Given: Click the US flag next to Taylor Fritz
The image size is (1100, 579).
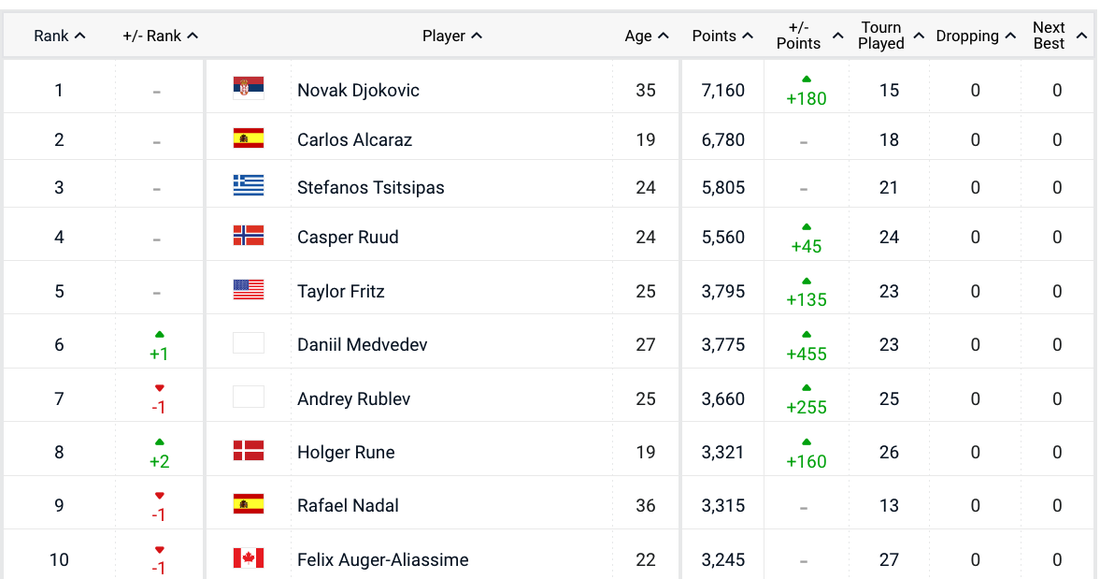Looking at the screenshot, I should tap(248, 290).
